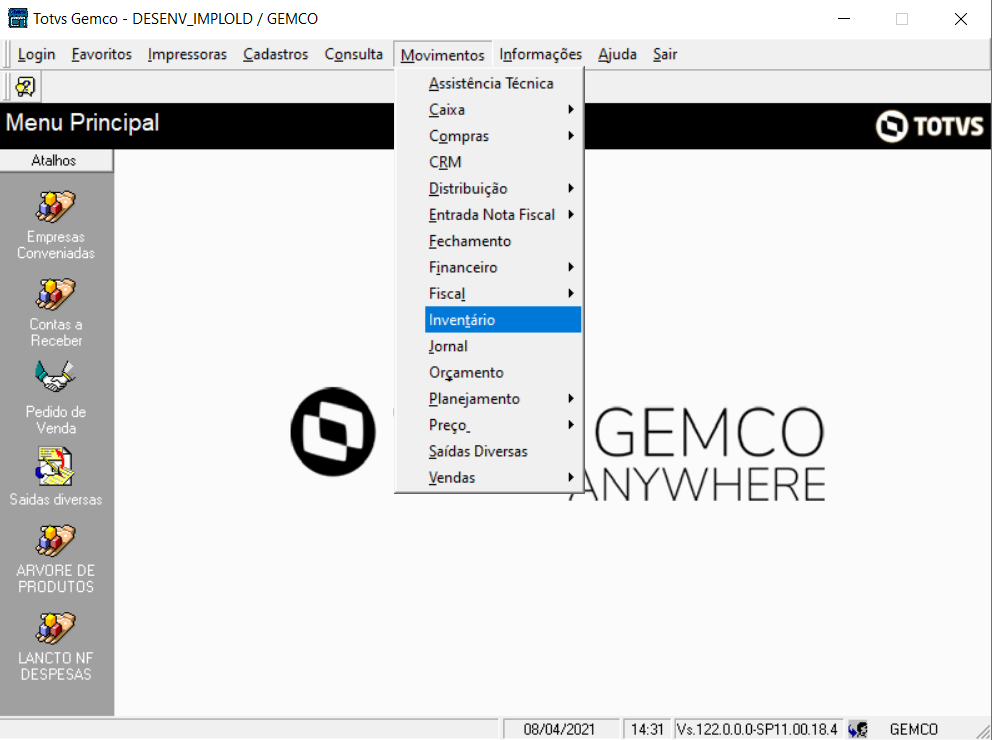Viewport: 992px width, 740px height.
Task: Open the Favoritos menu
Action: tap(101, 54)
